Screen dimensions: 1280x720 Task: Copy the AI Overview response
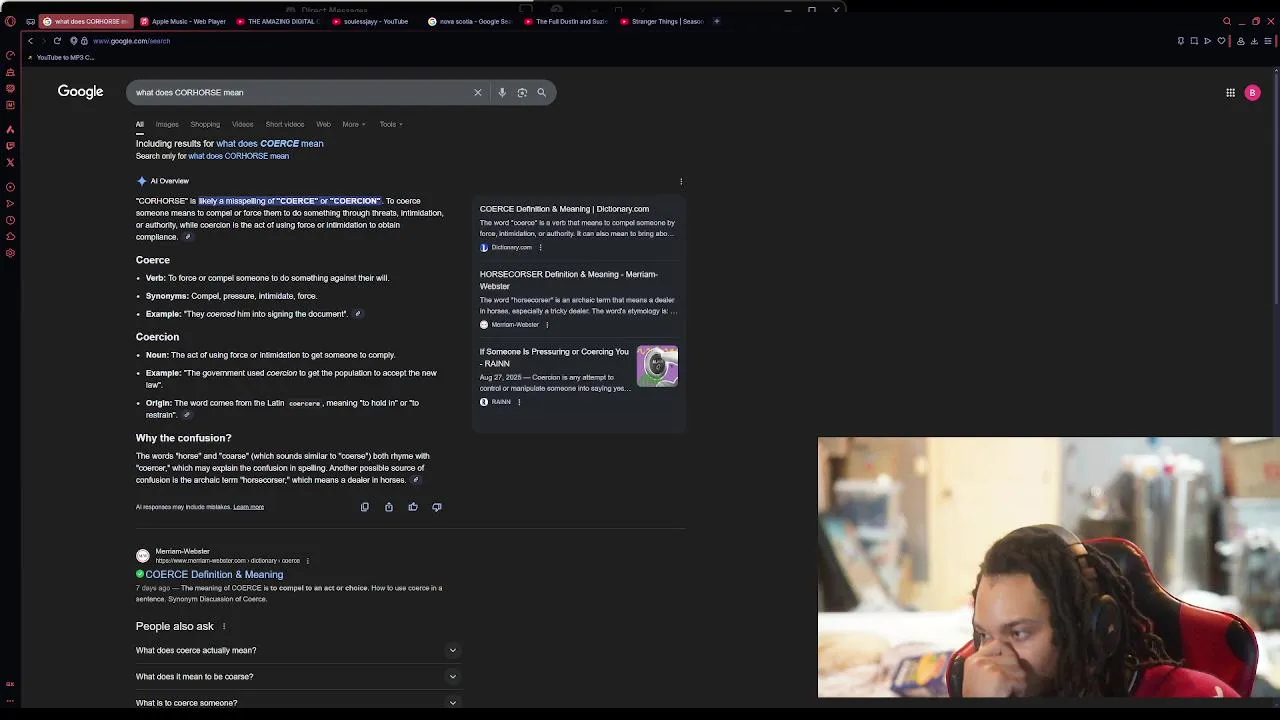(x=365, y=507)
